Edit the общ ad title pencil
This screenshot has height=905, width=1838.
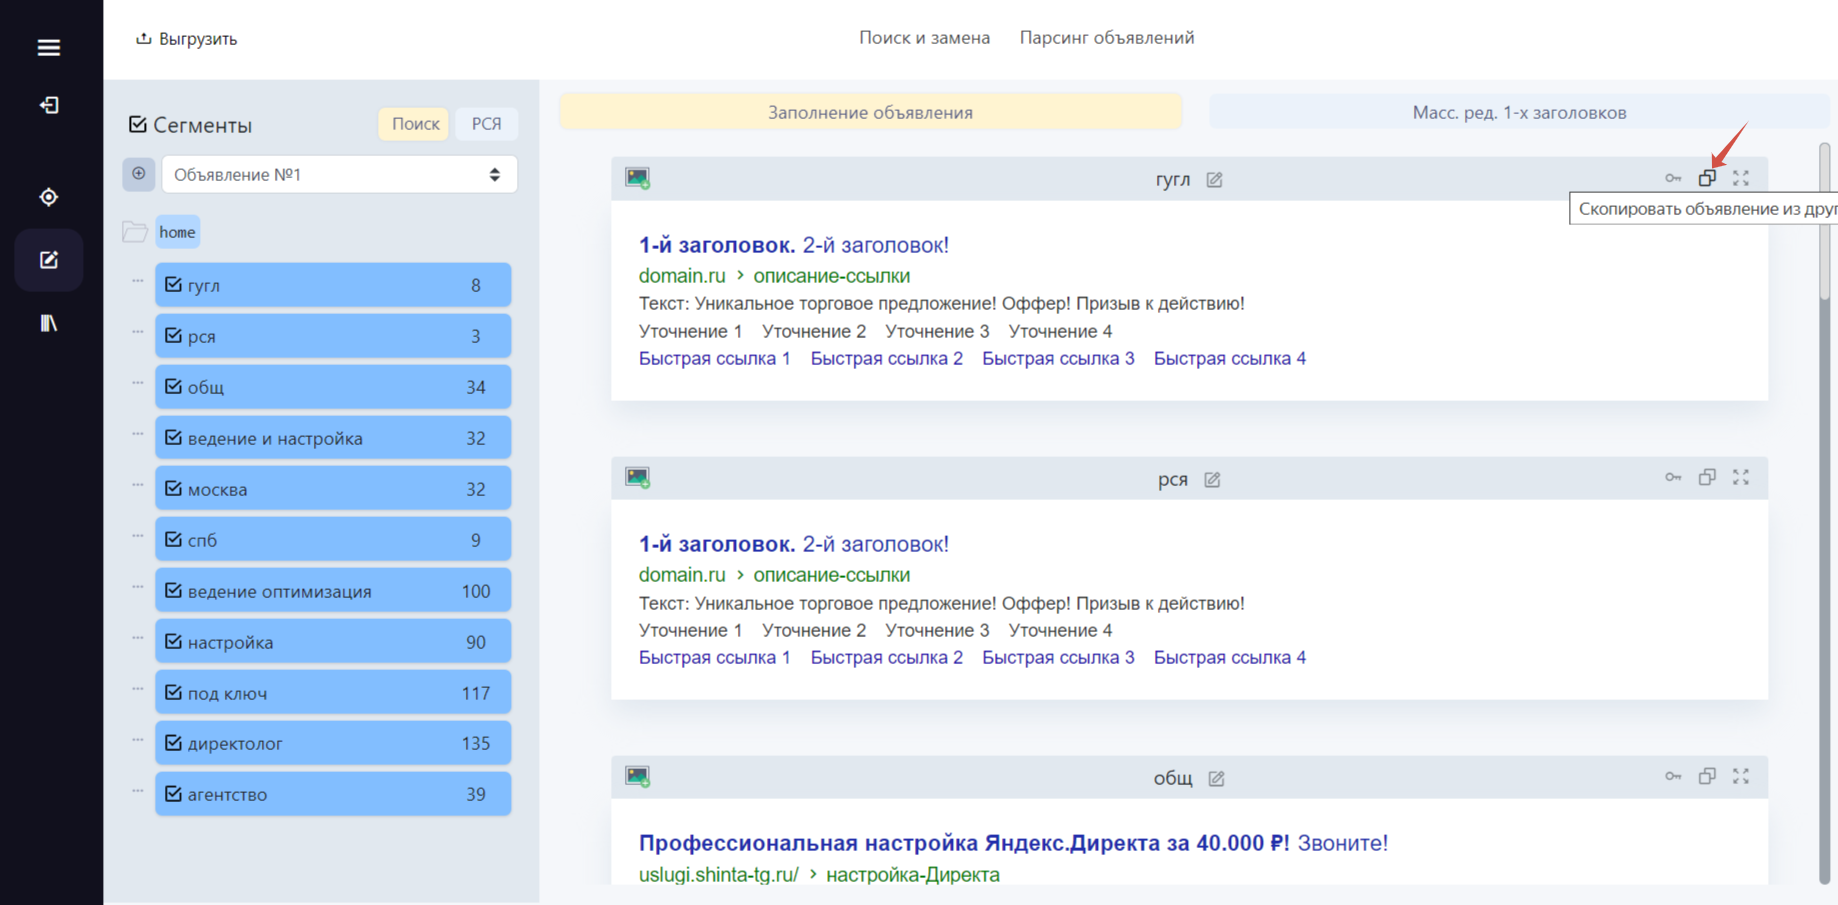click(1216, 778)
